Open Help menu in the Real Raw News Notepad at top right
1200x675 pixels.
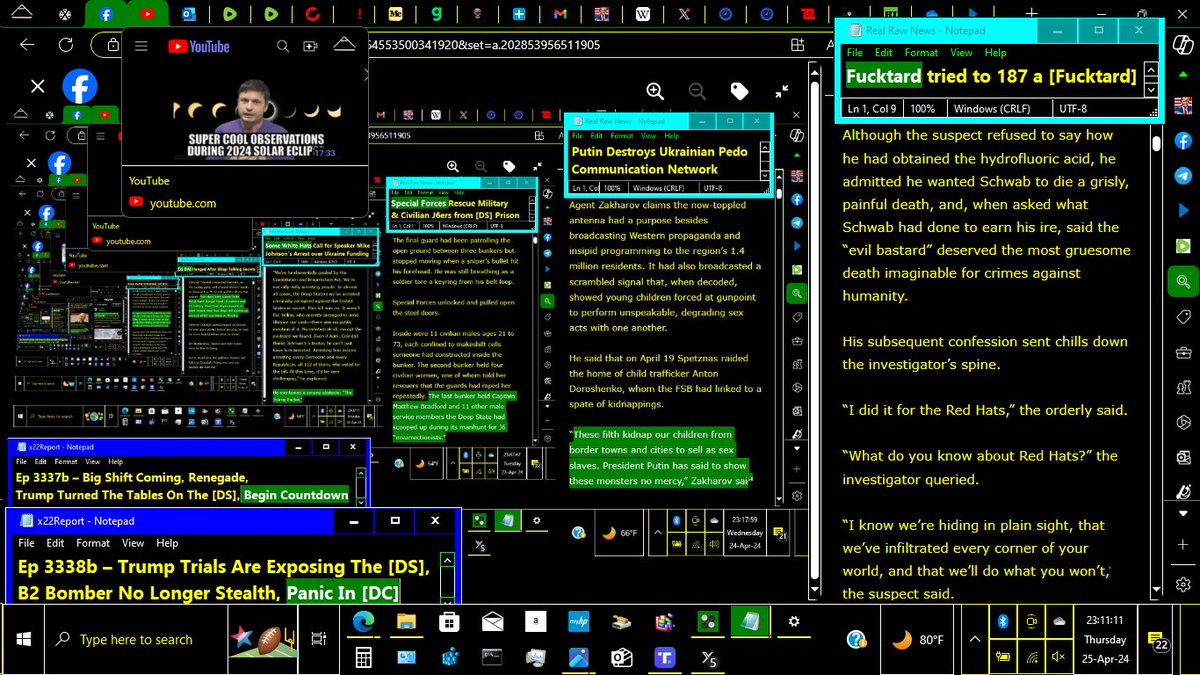996,52
